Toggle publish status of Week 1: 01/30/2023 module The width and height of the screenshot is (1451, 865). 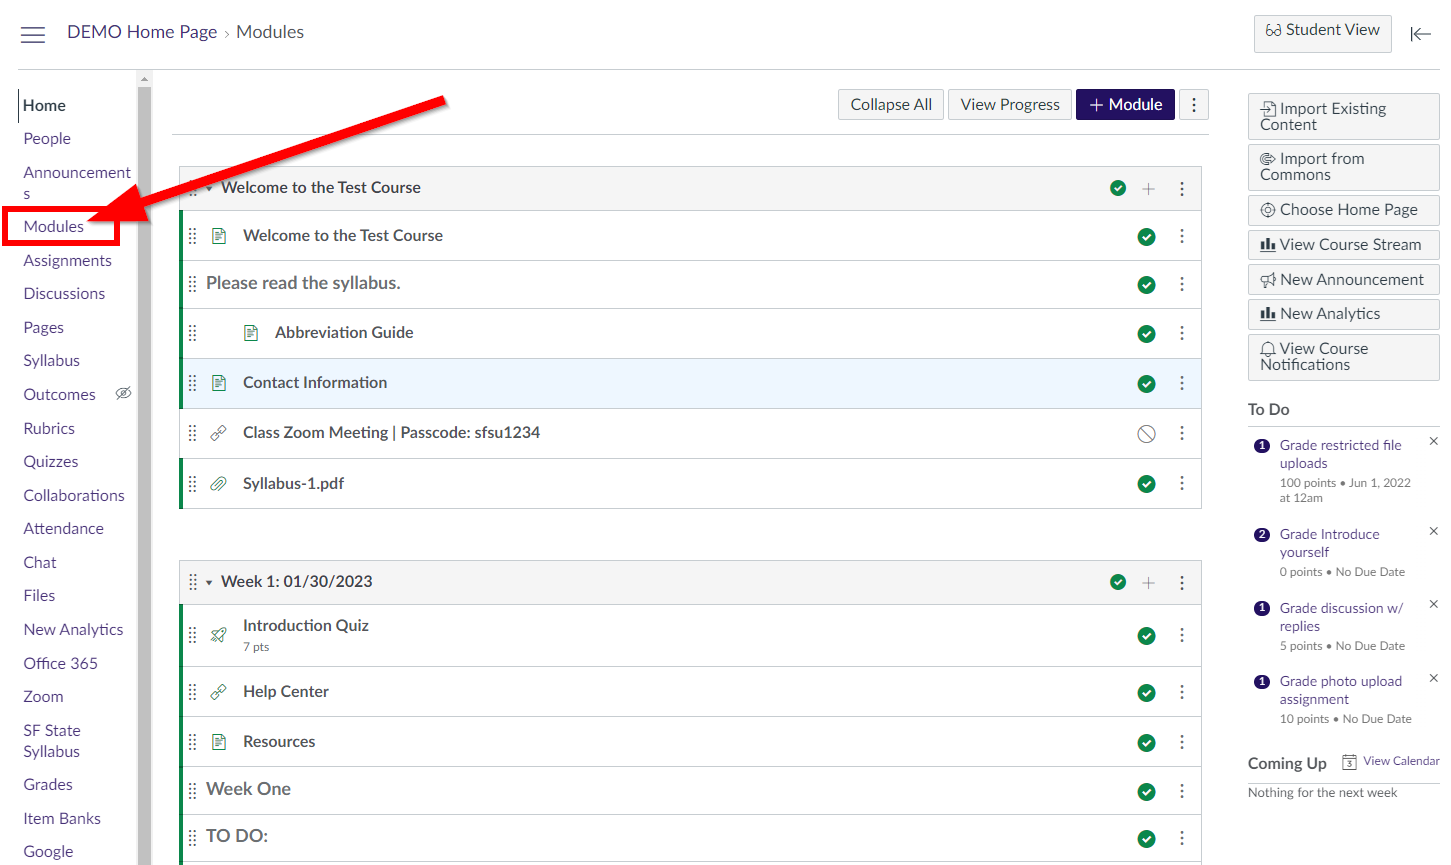[x=1118, y=582]
